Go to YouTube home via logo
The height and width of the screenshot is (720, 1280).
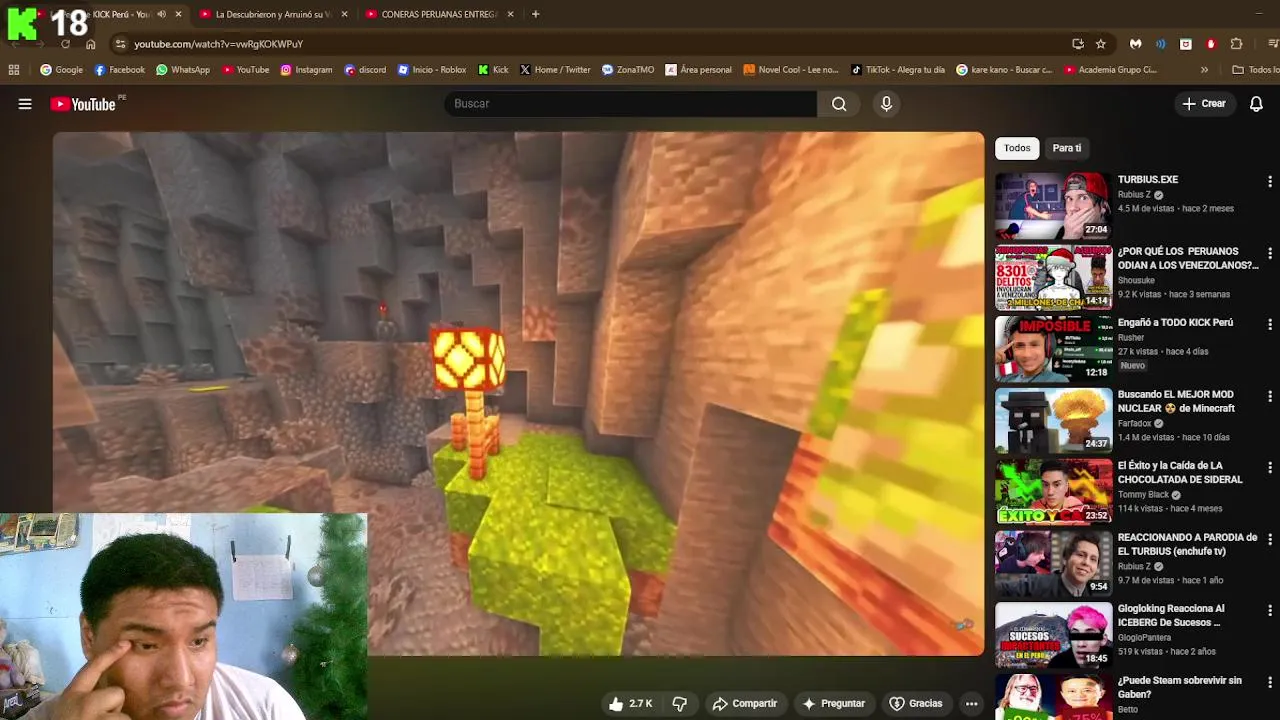coord(83,104)
